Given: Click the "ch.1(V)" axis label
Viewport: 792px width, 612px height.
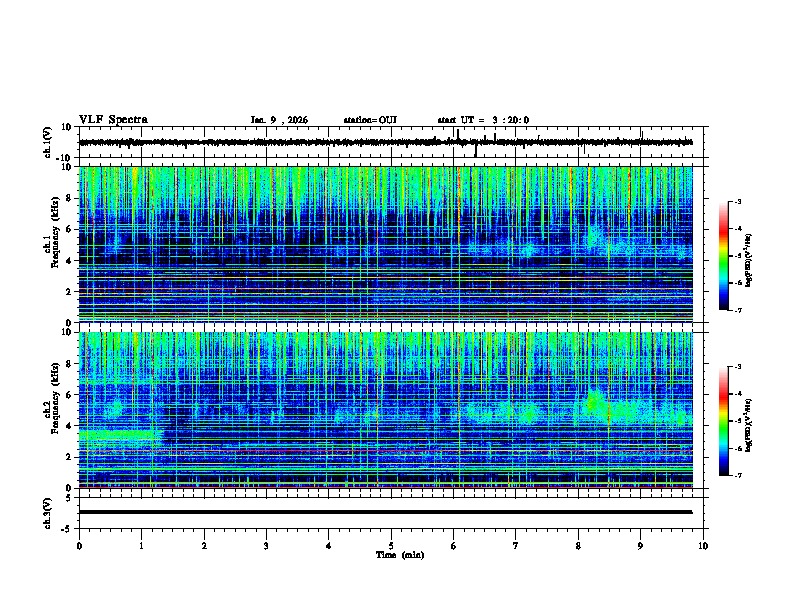Looking at the screenshot, I should [48, 142].
